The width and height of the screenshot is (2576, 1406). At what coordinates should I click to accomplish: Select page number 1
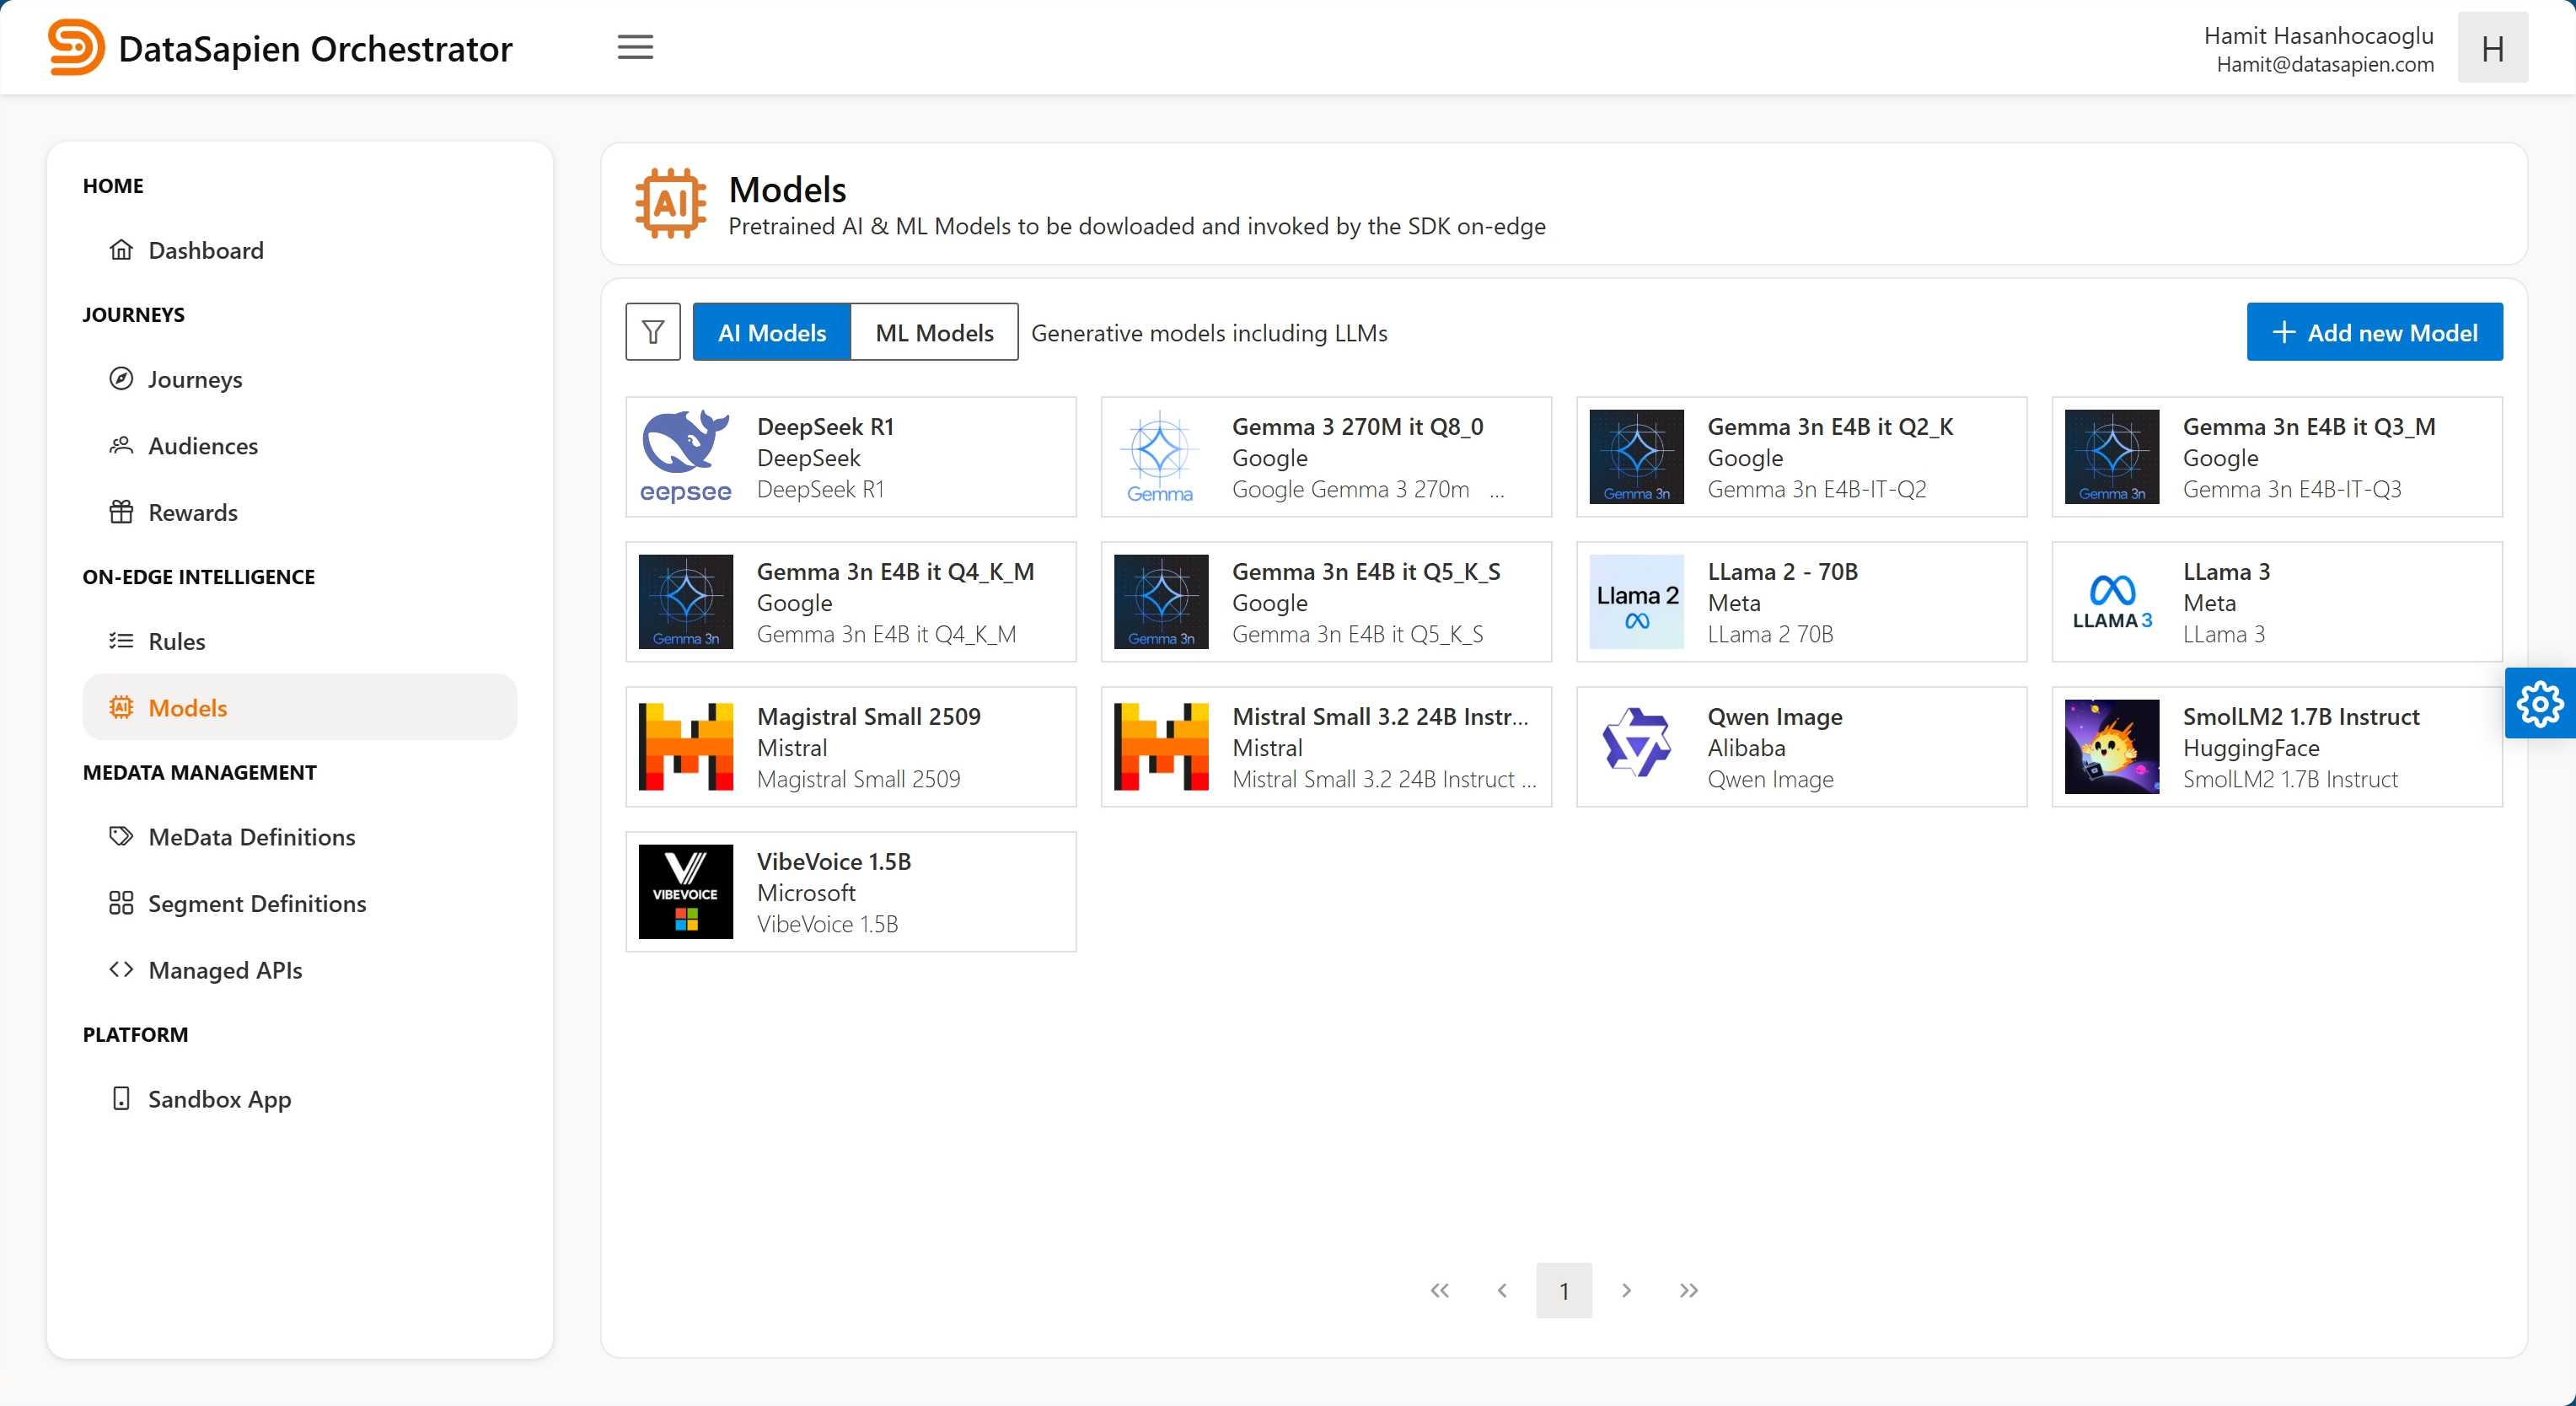(x=1564, y=1290)
